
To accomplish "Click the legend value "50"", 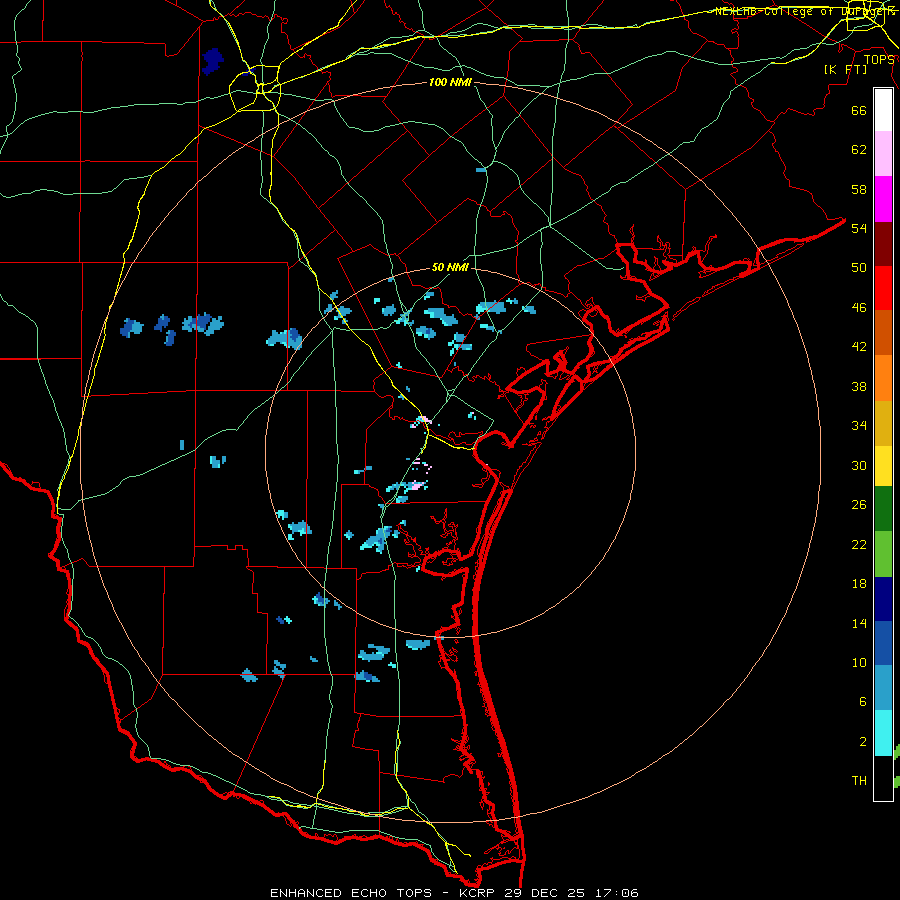I will pos(859,268).
